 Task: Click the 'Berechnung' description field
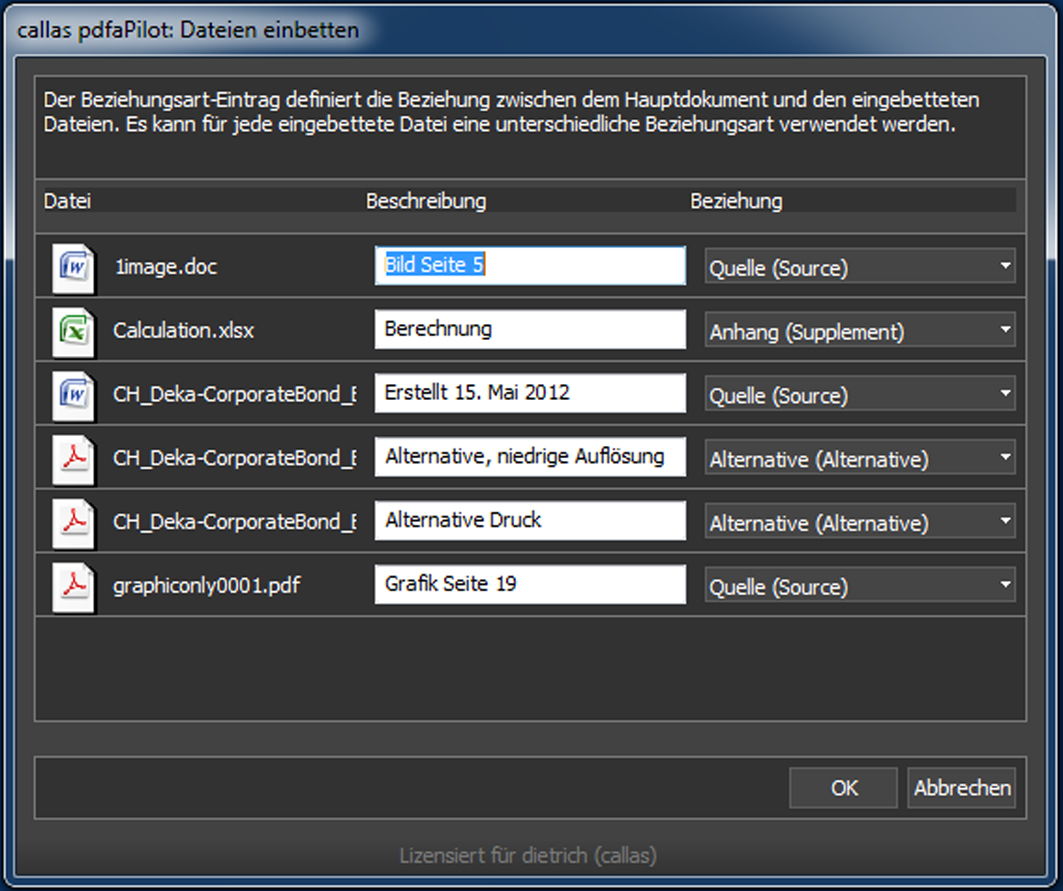pos(530,330)
